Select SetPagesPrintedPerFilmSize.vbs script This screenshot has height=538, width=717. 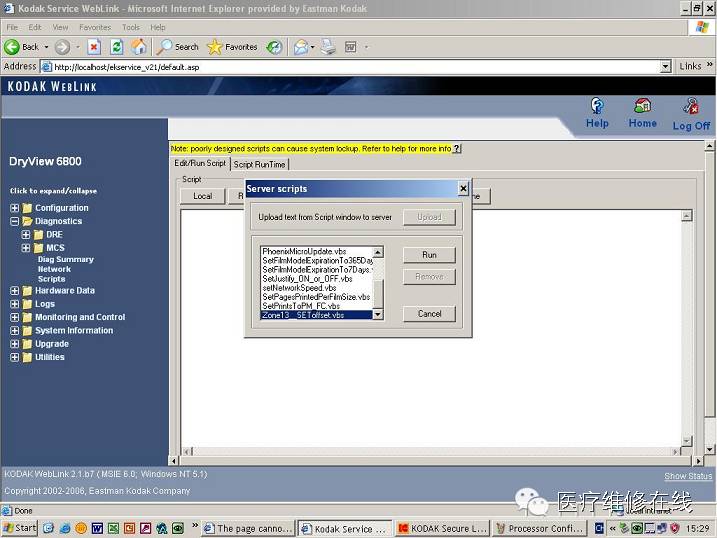pos(316,297)
